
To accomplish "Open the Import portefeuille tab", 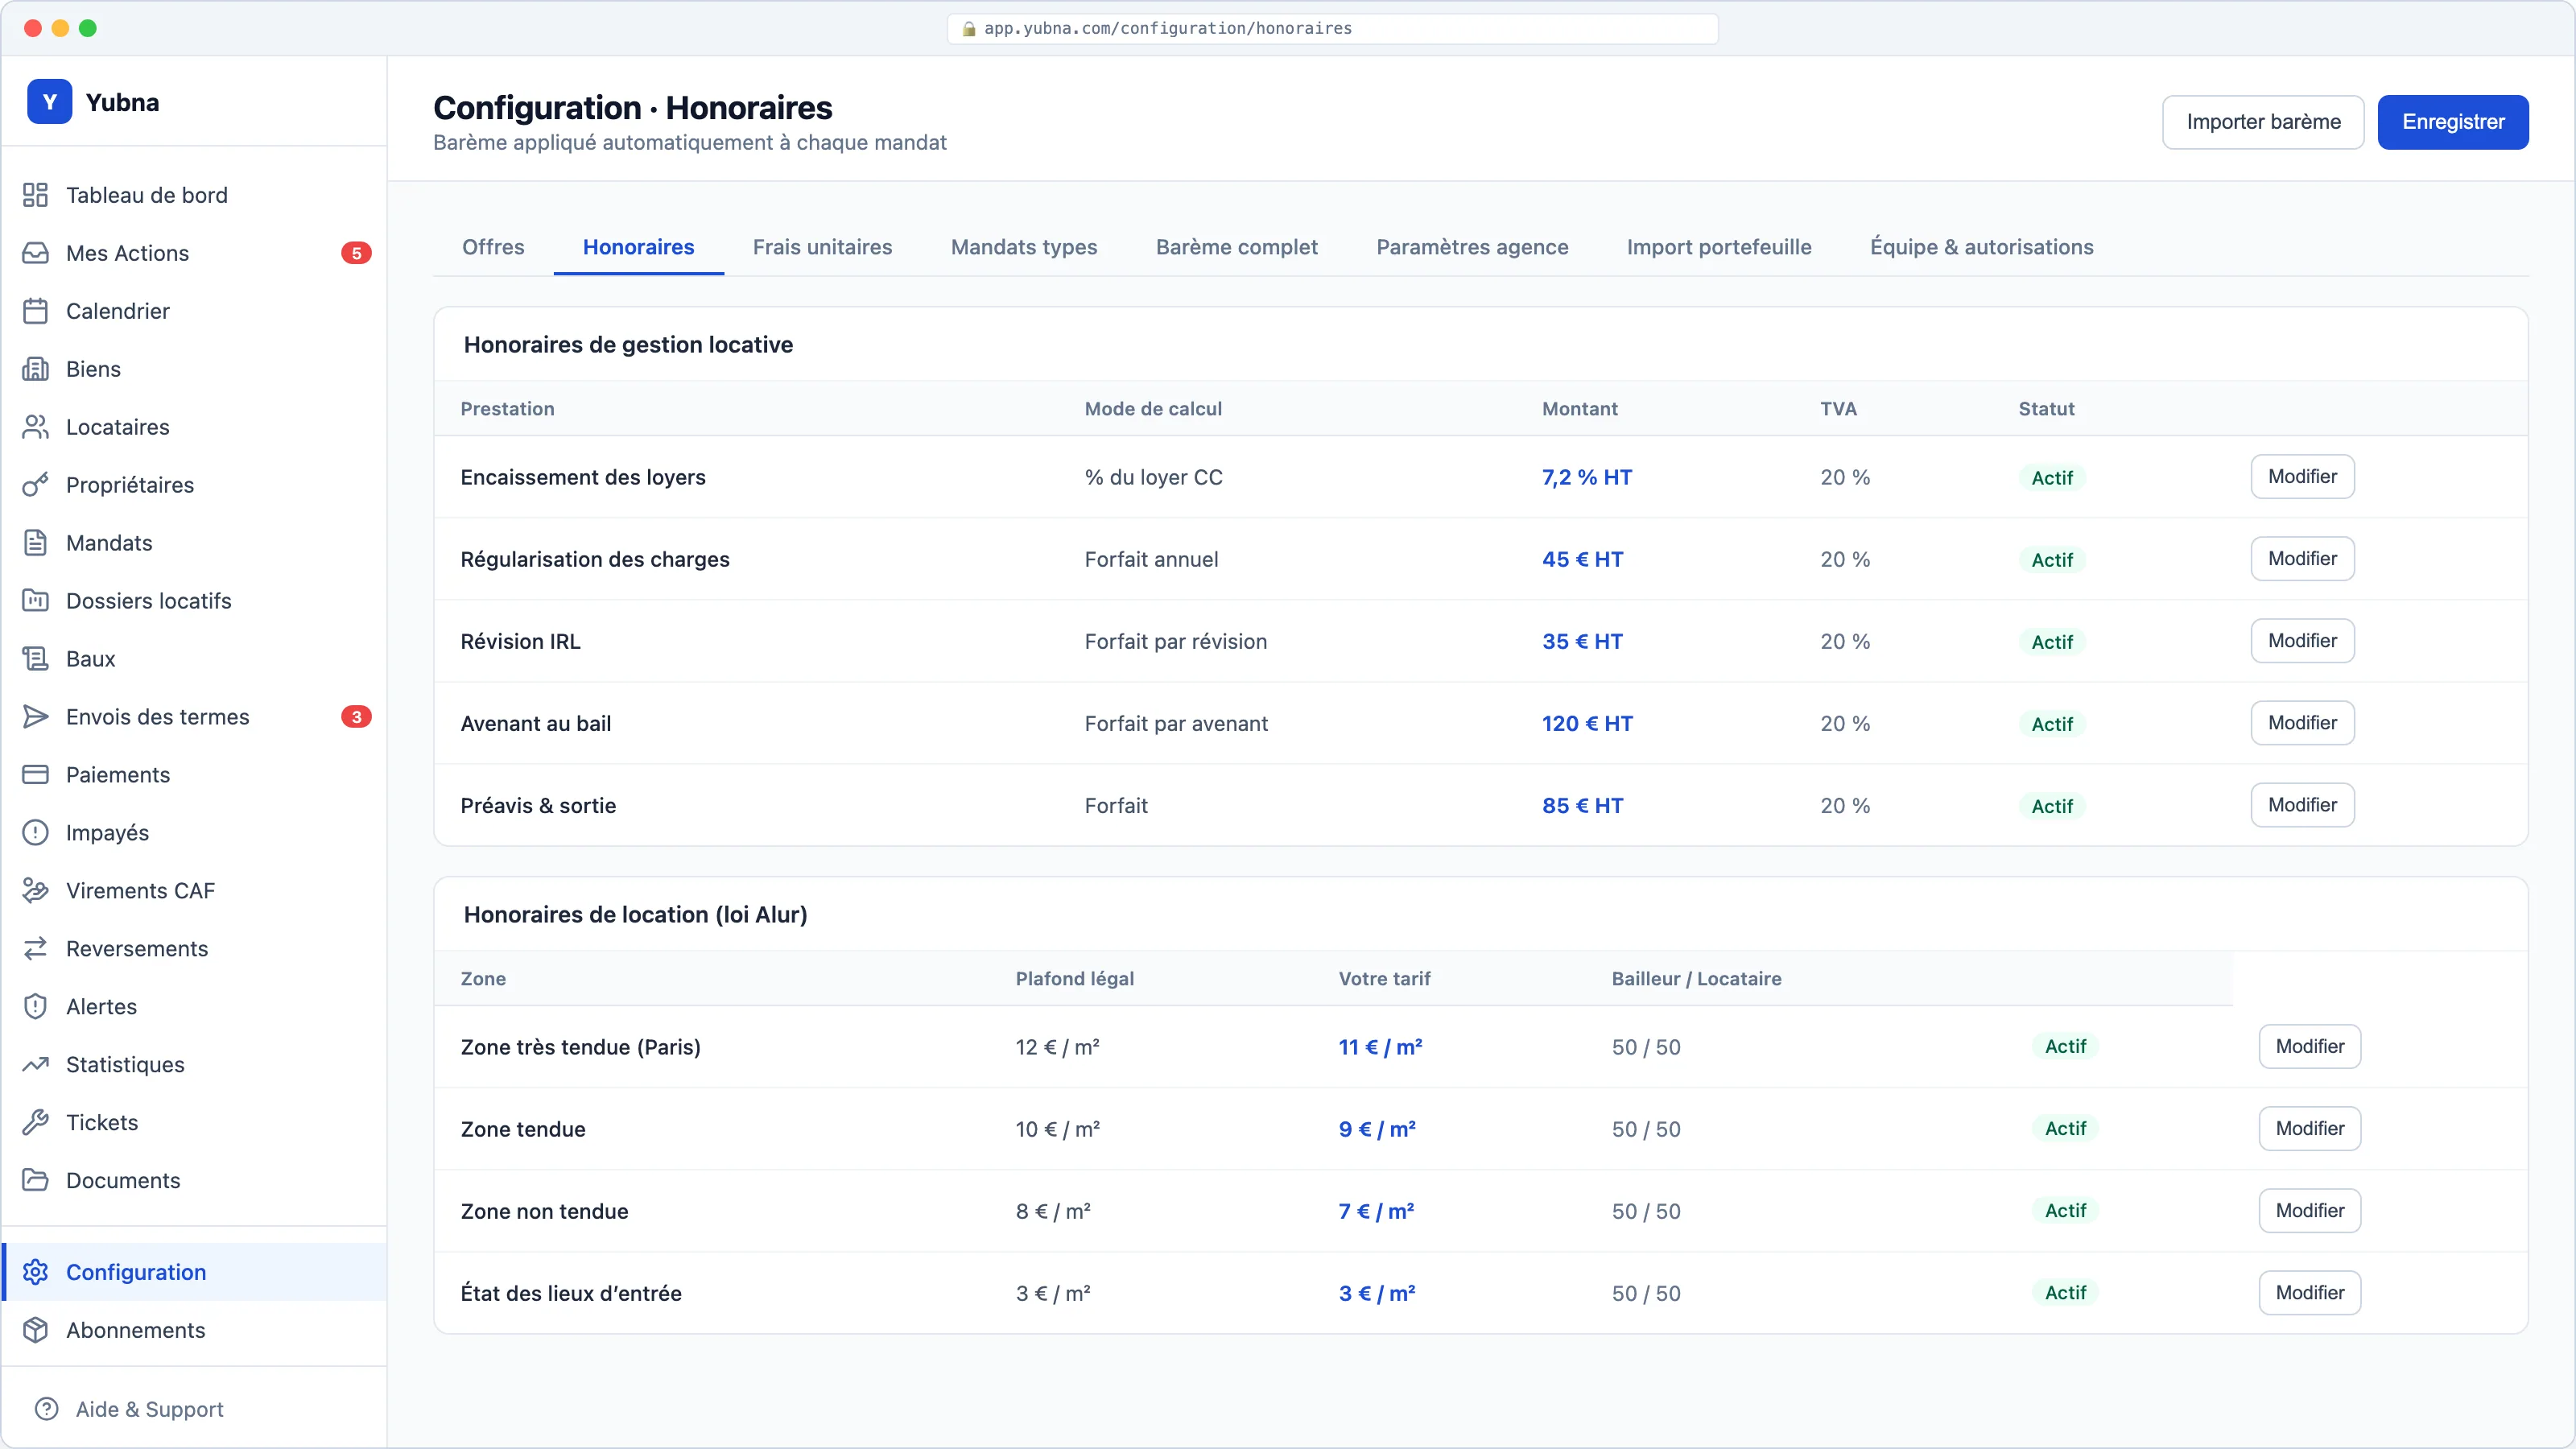I will click(1719, 247).
